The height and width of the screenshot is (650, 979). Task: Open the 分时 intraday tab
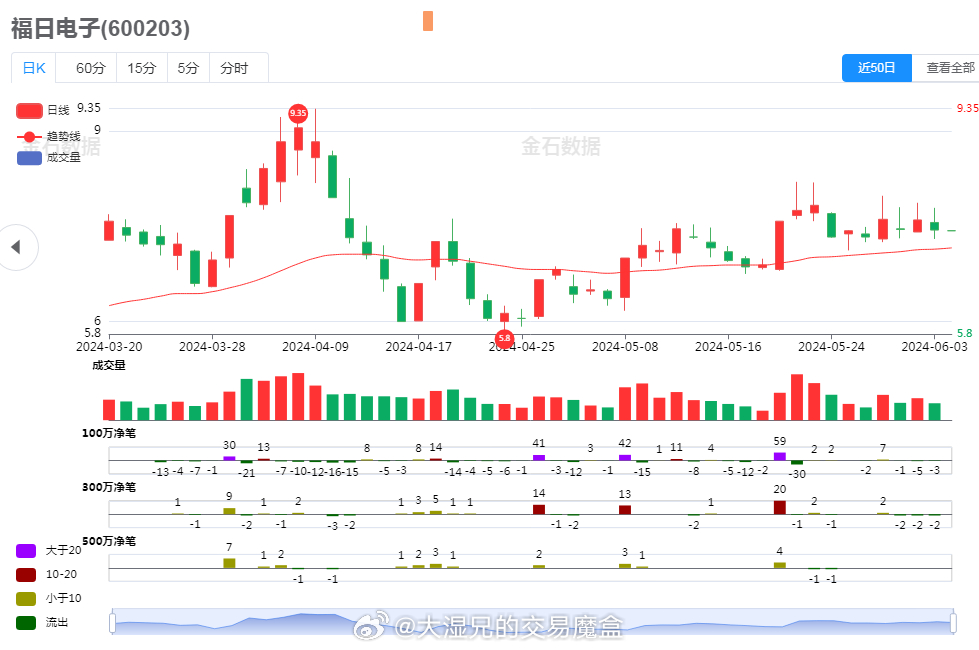[234, 68]
